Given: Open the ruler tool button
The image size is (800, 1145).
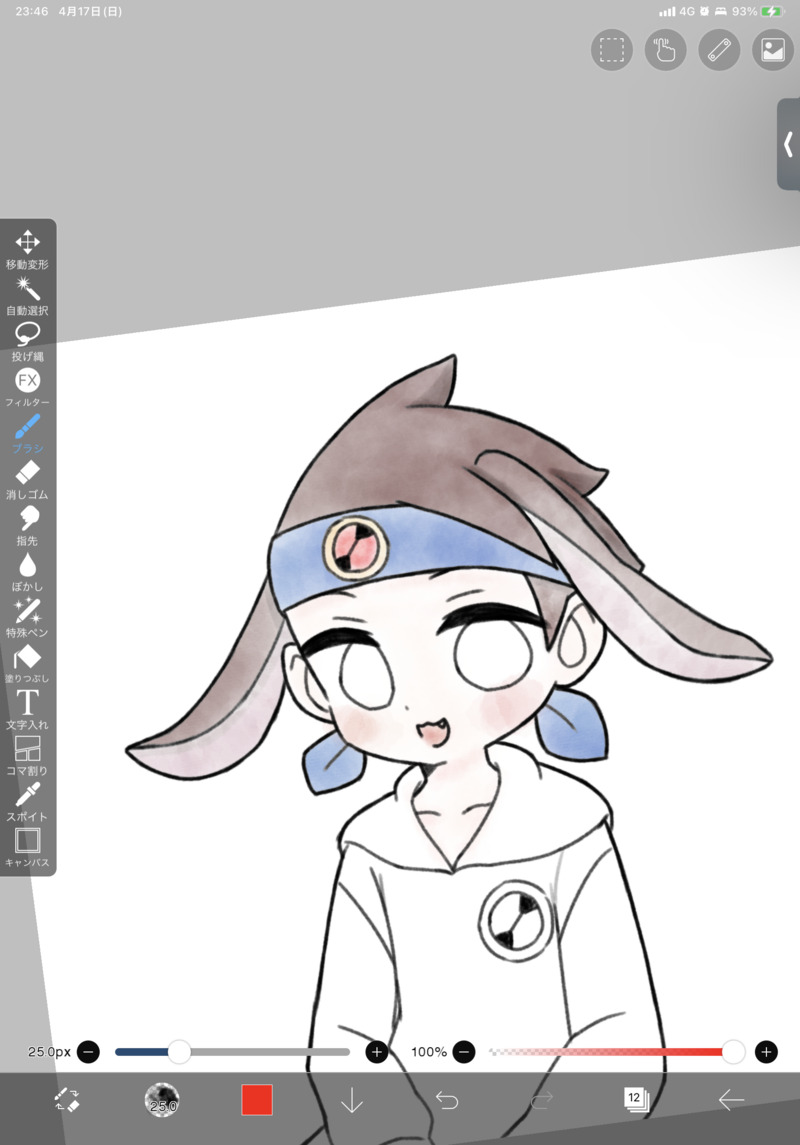Looking at the screenshot, I should (720, 50).
